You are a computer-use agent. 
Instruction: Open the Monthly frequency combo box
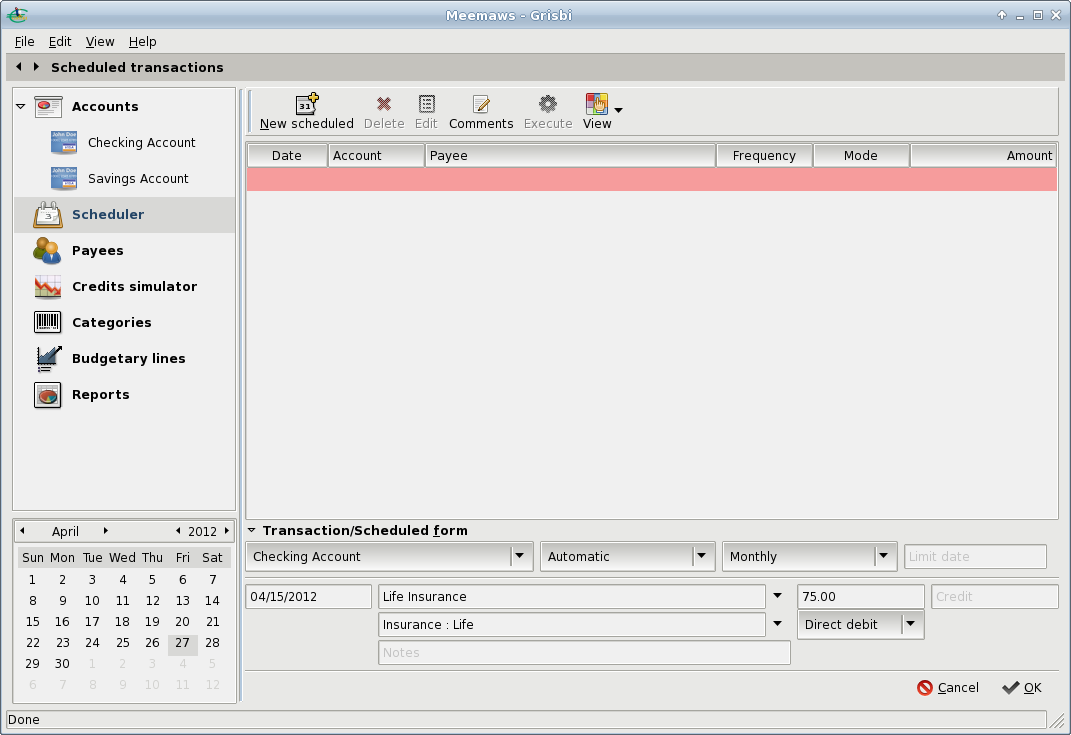(x=809, y=557)
